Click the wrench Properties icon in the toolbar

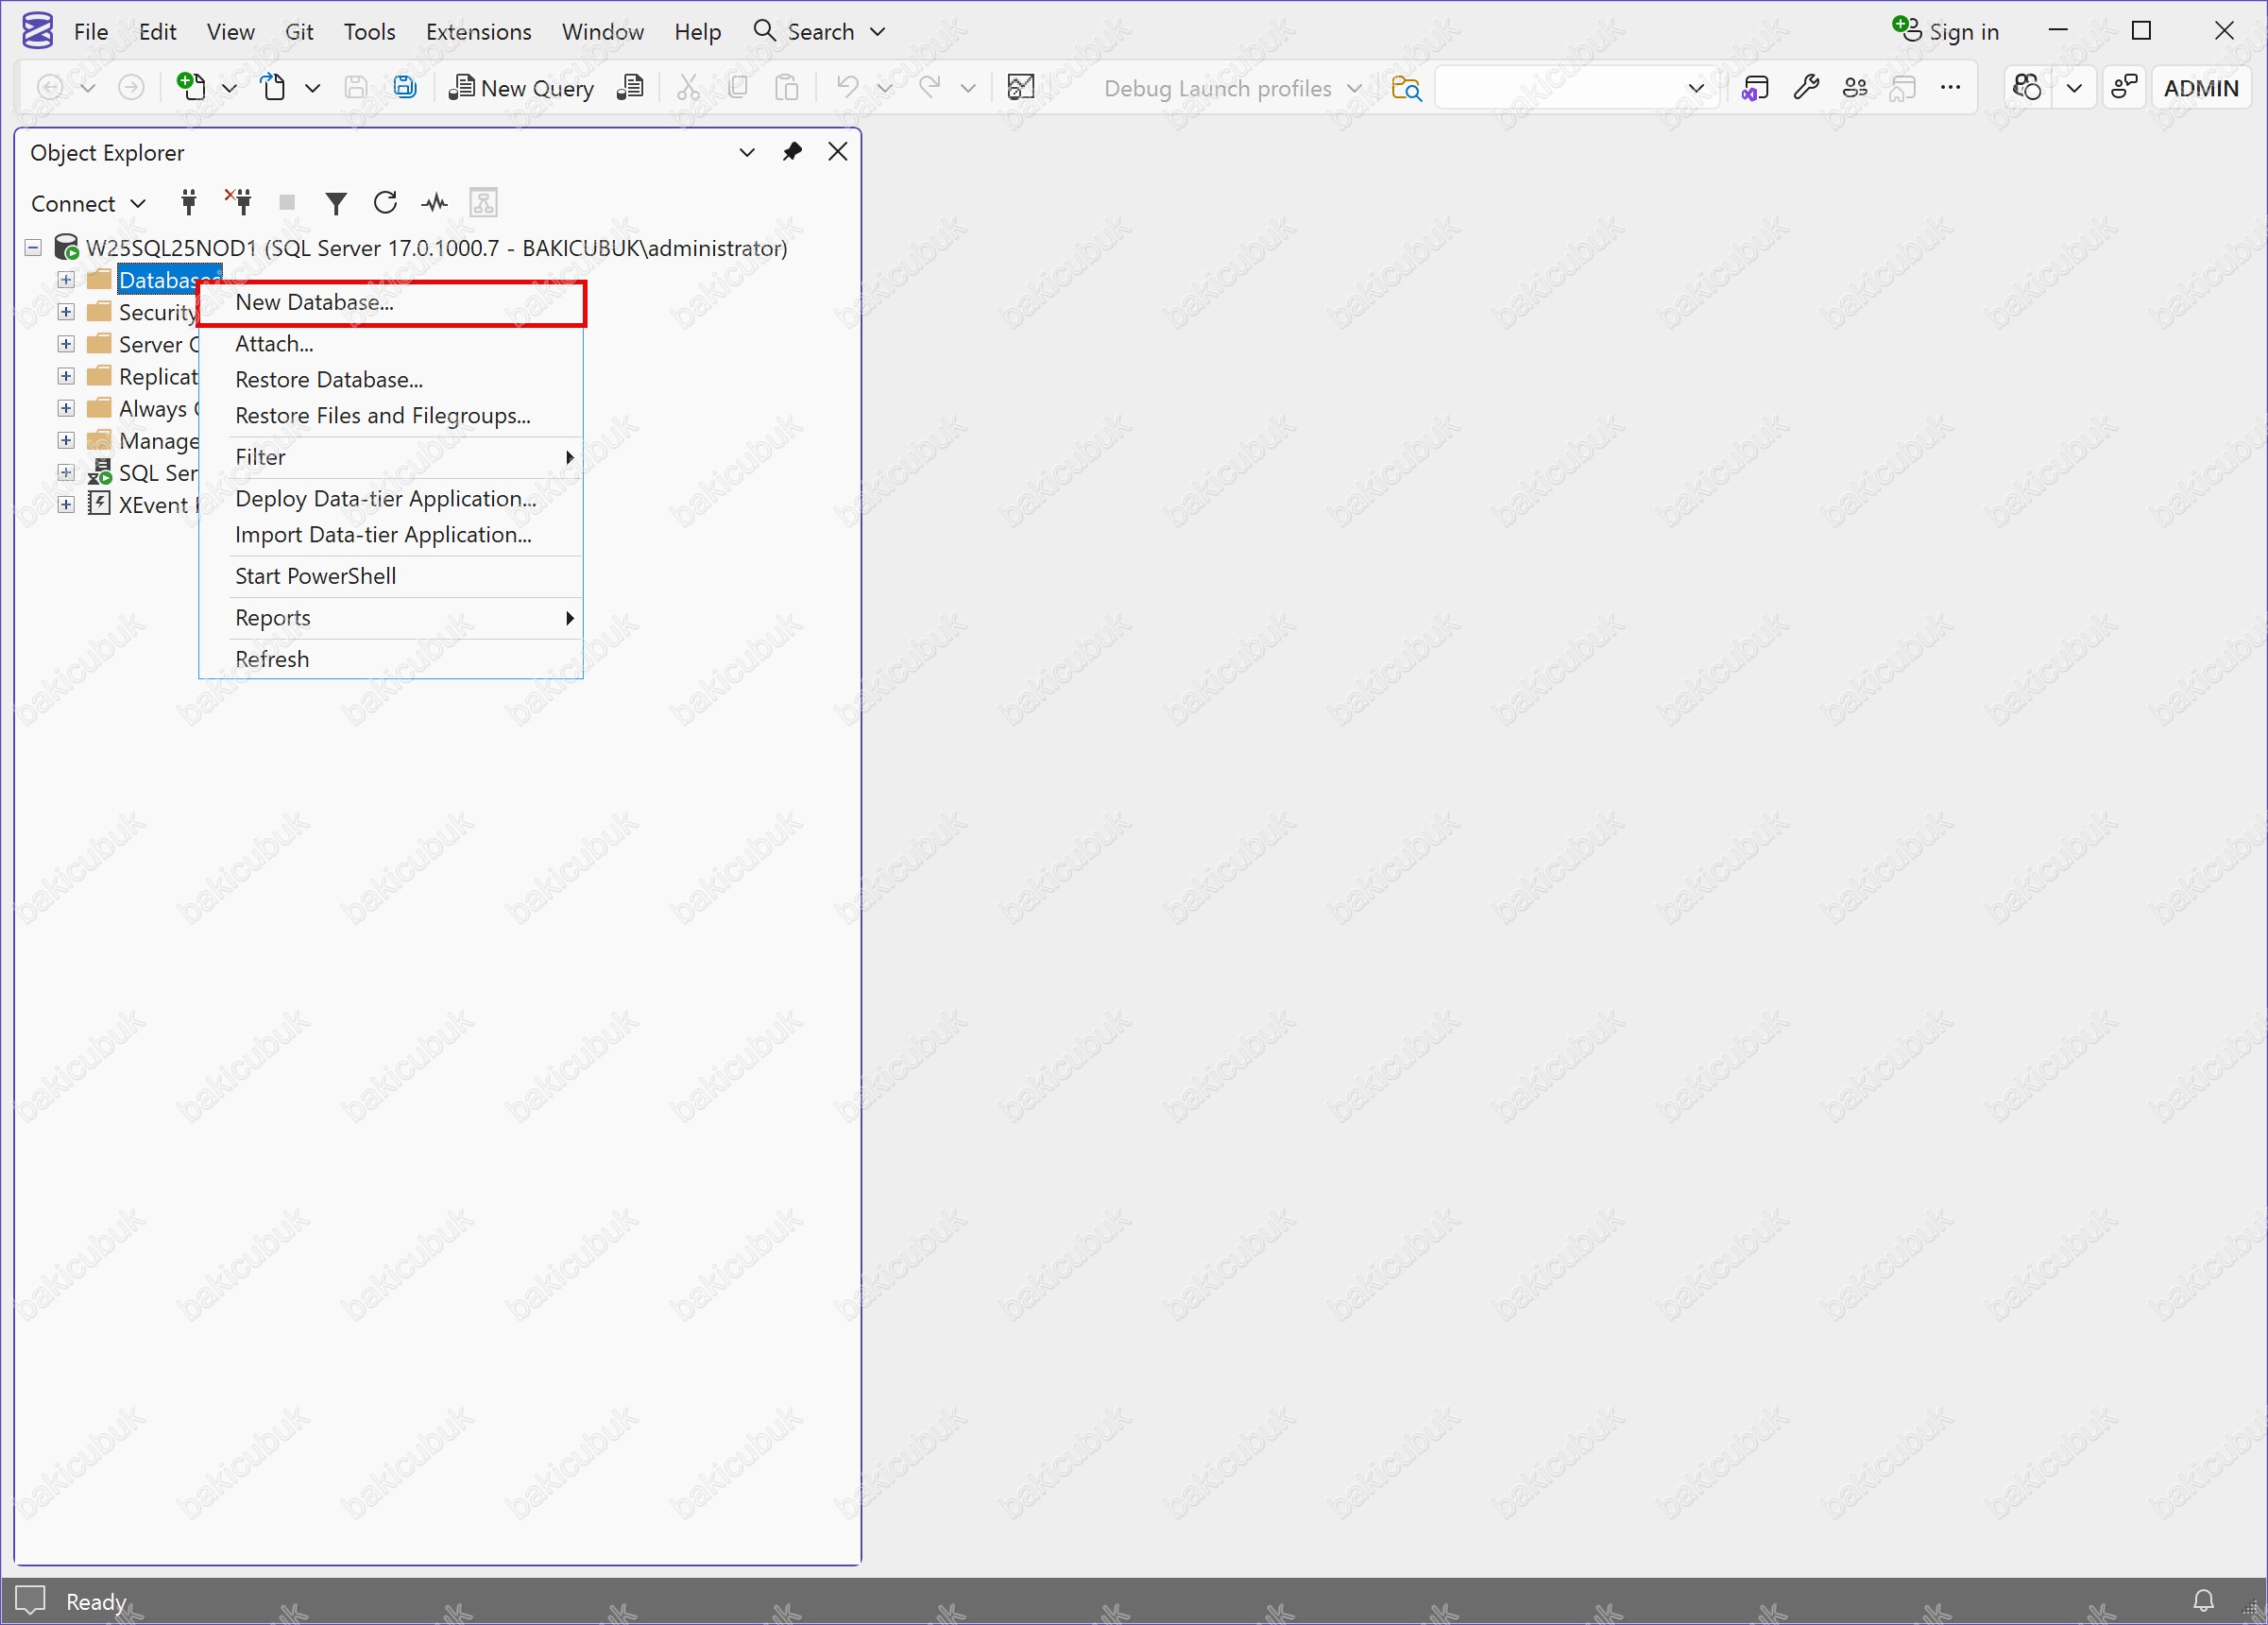(1806, 88)
